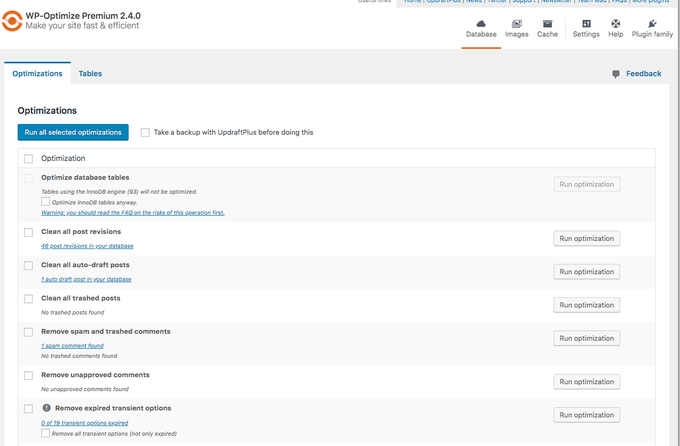Click the InnoDB engine (93) notice text

pos(119,192)
